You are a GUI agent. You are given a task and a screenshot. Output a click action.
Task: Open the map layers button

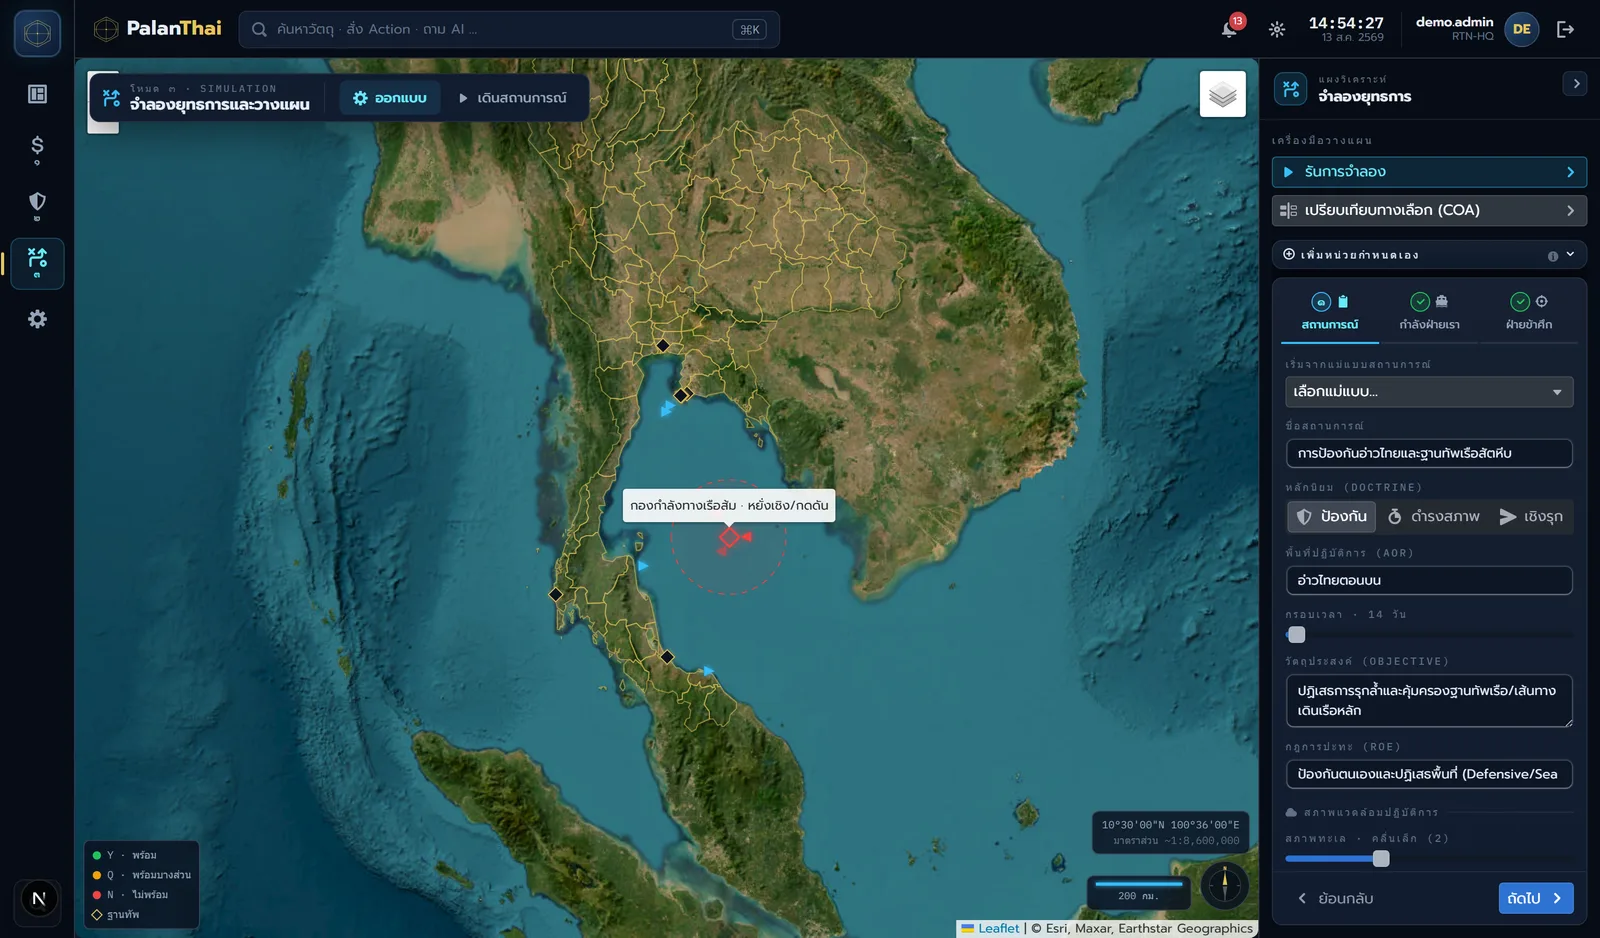pyautogui.click(x=1222, y=94)
